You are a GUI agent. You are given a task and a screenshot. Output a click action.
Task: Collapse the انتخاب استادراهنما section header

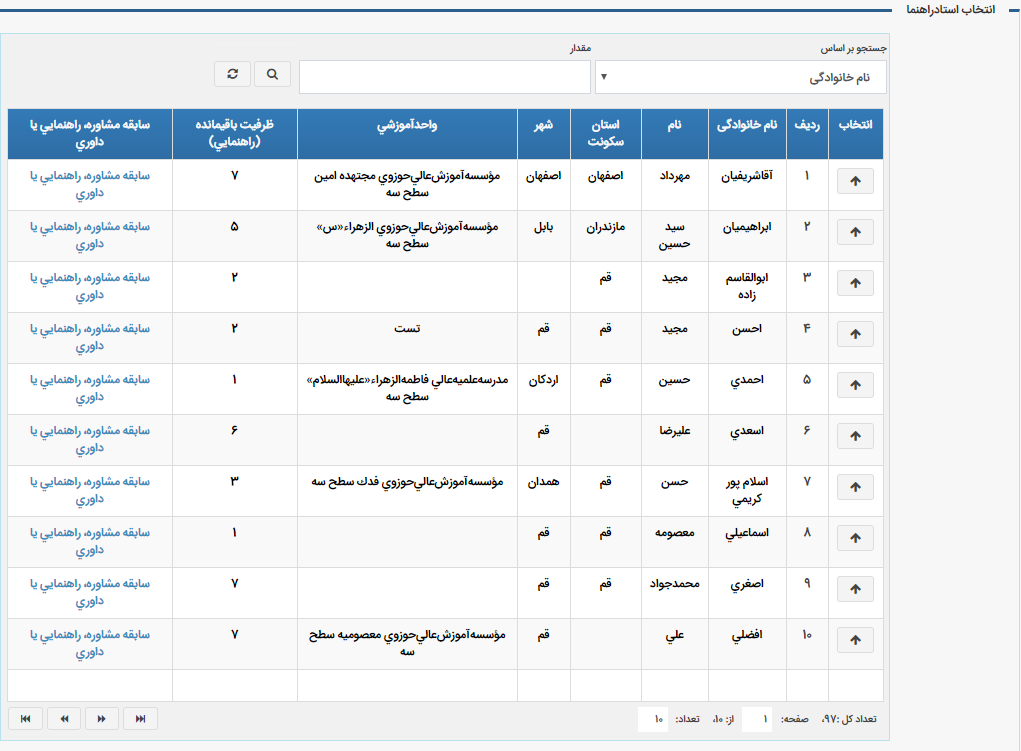[951, 9]
